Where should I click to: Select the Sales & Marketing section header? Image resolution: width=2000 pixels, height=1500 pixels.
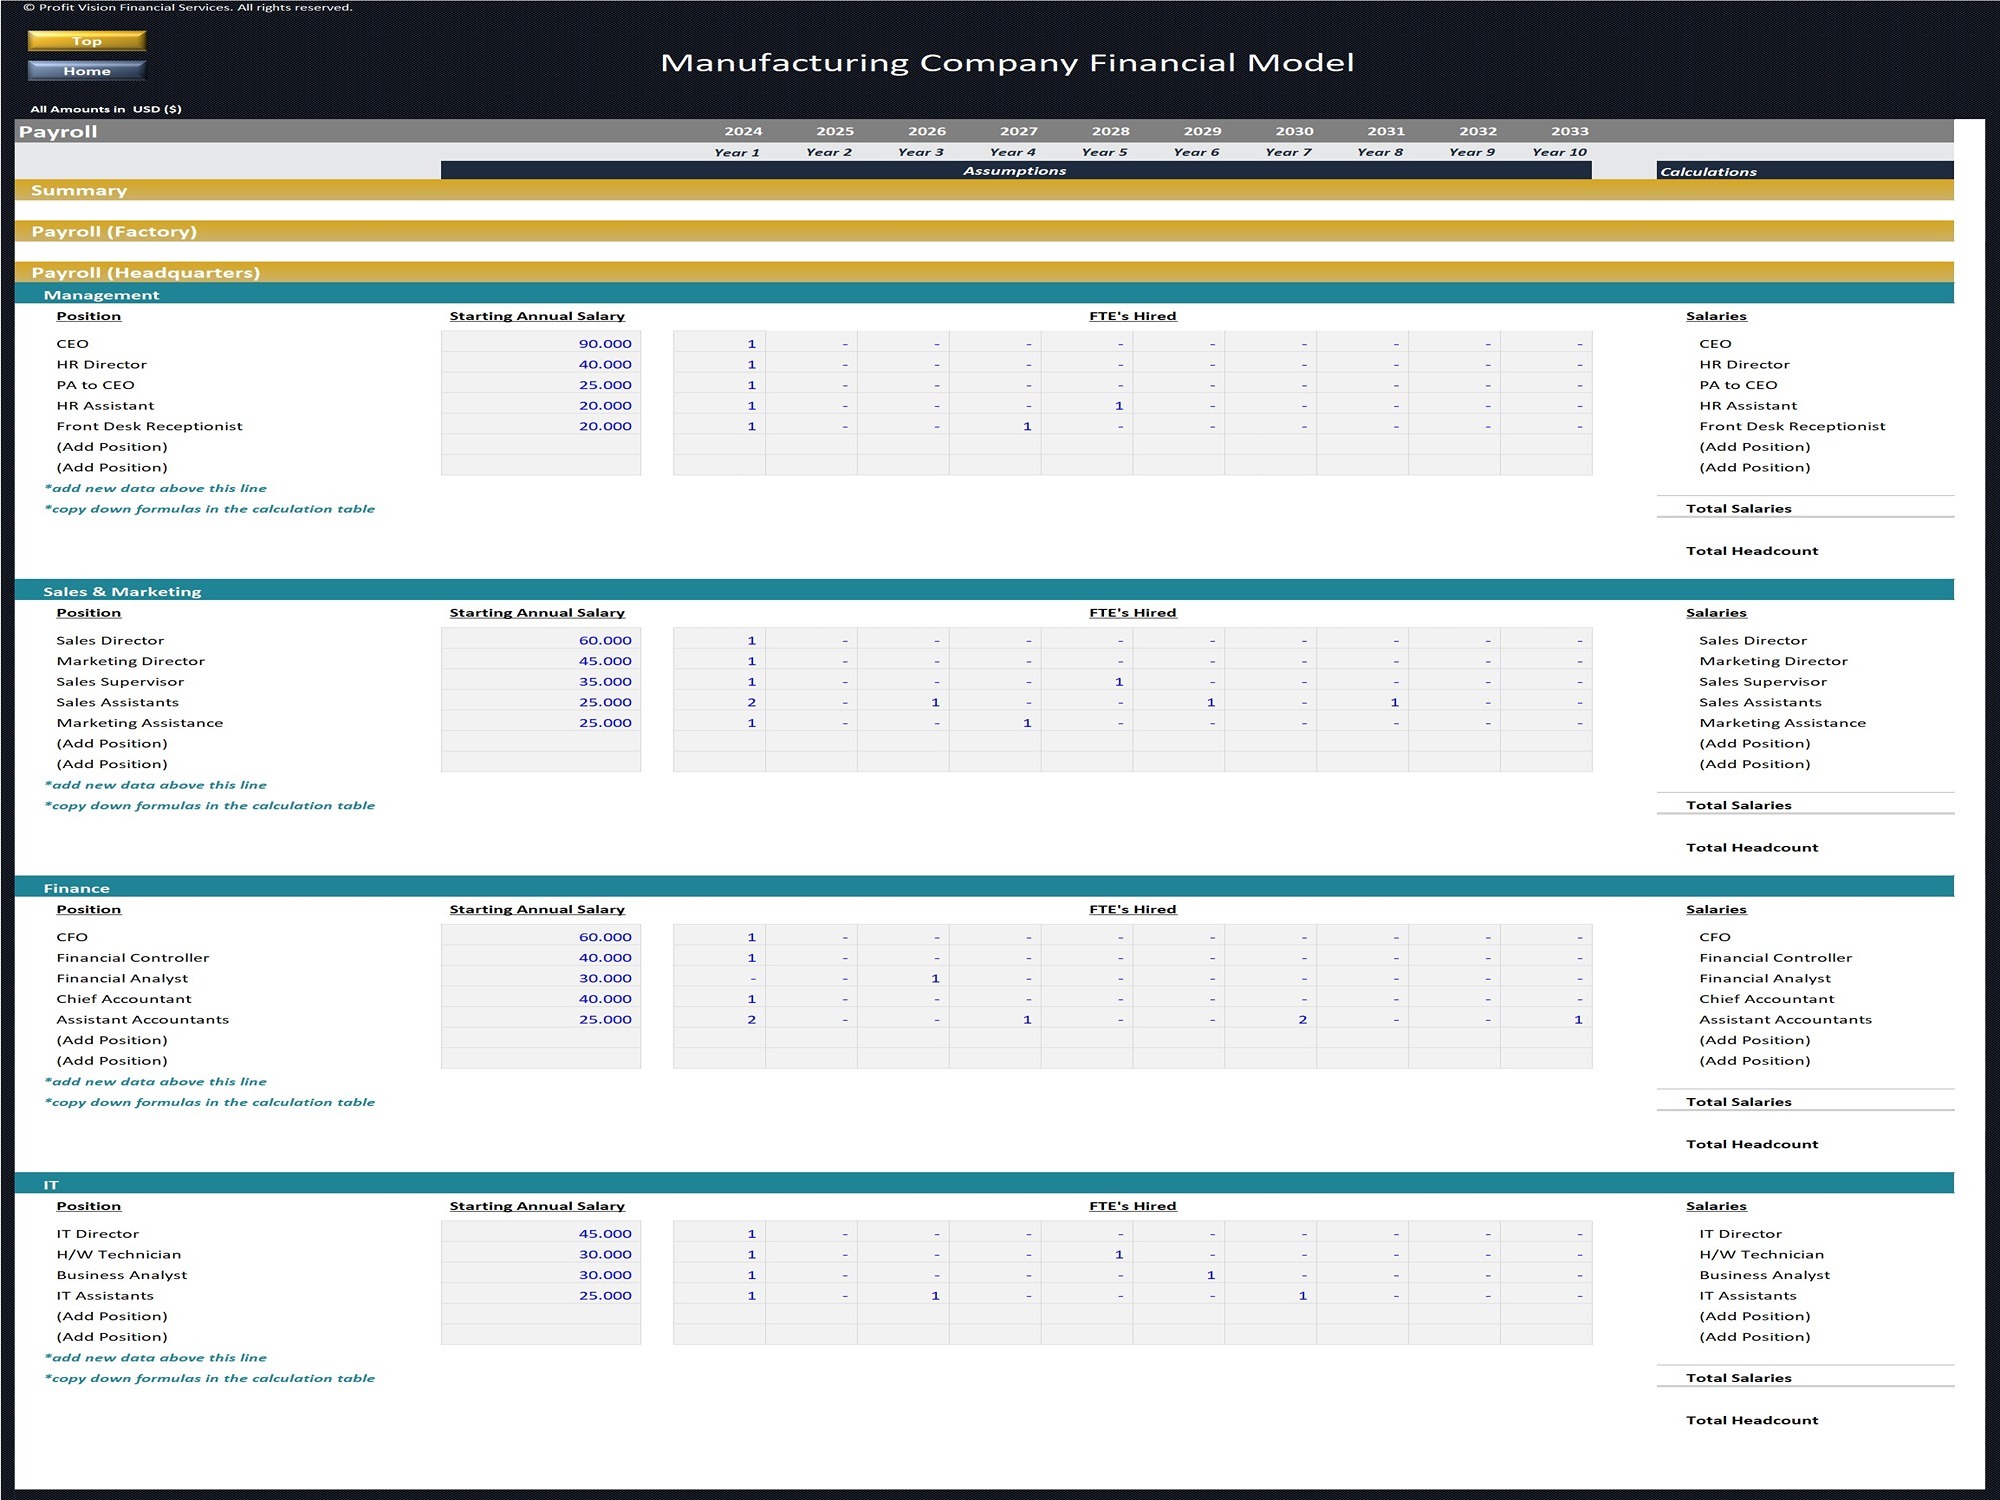[x=984, y=591]
